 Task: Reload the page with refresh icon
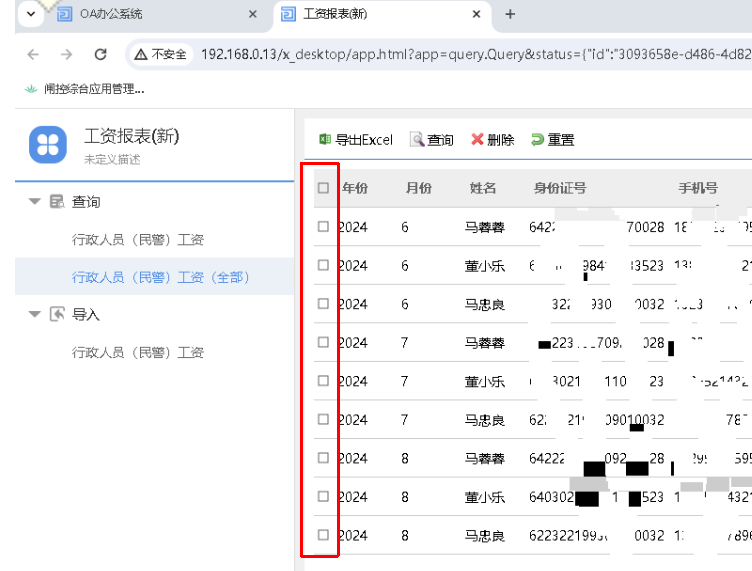coord(100,54)
